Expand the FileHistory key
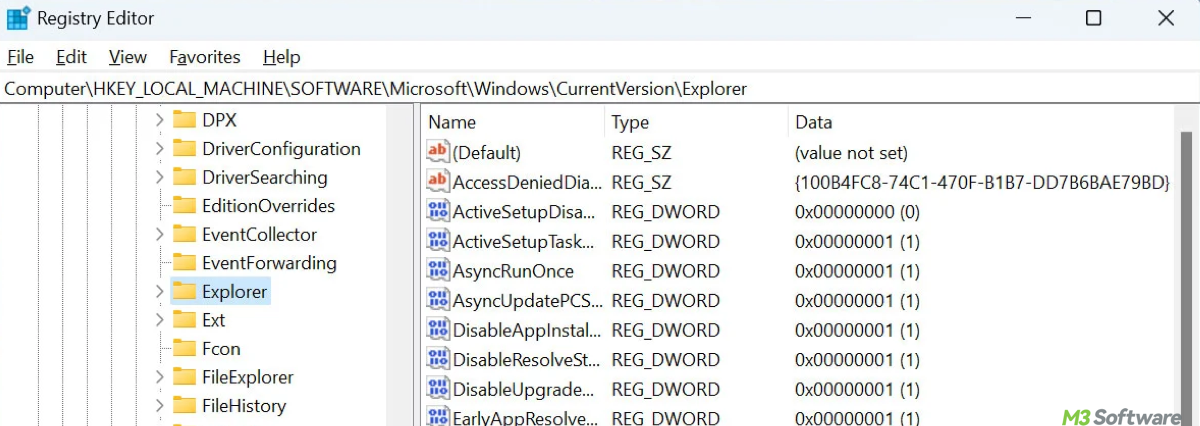1200x426 pixels. [x=159, y=406]
